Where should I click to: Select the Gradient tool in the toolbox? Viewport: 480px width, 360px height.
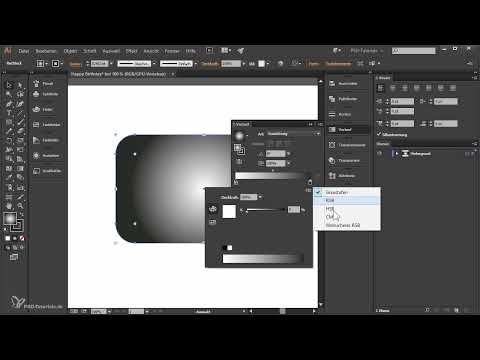[20, 168]
